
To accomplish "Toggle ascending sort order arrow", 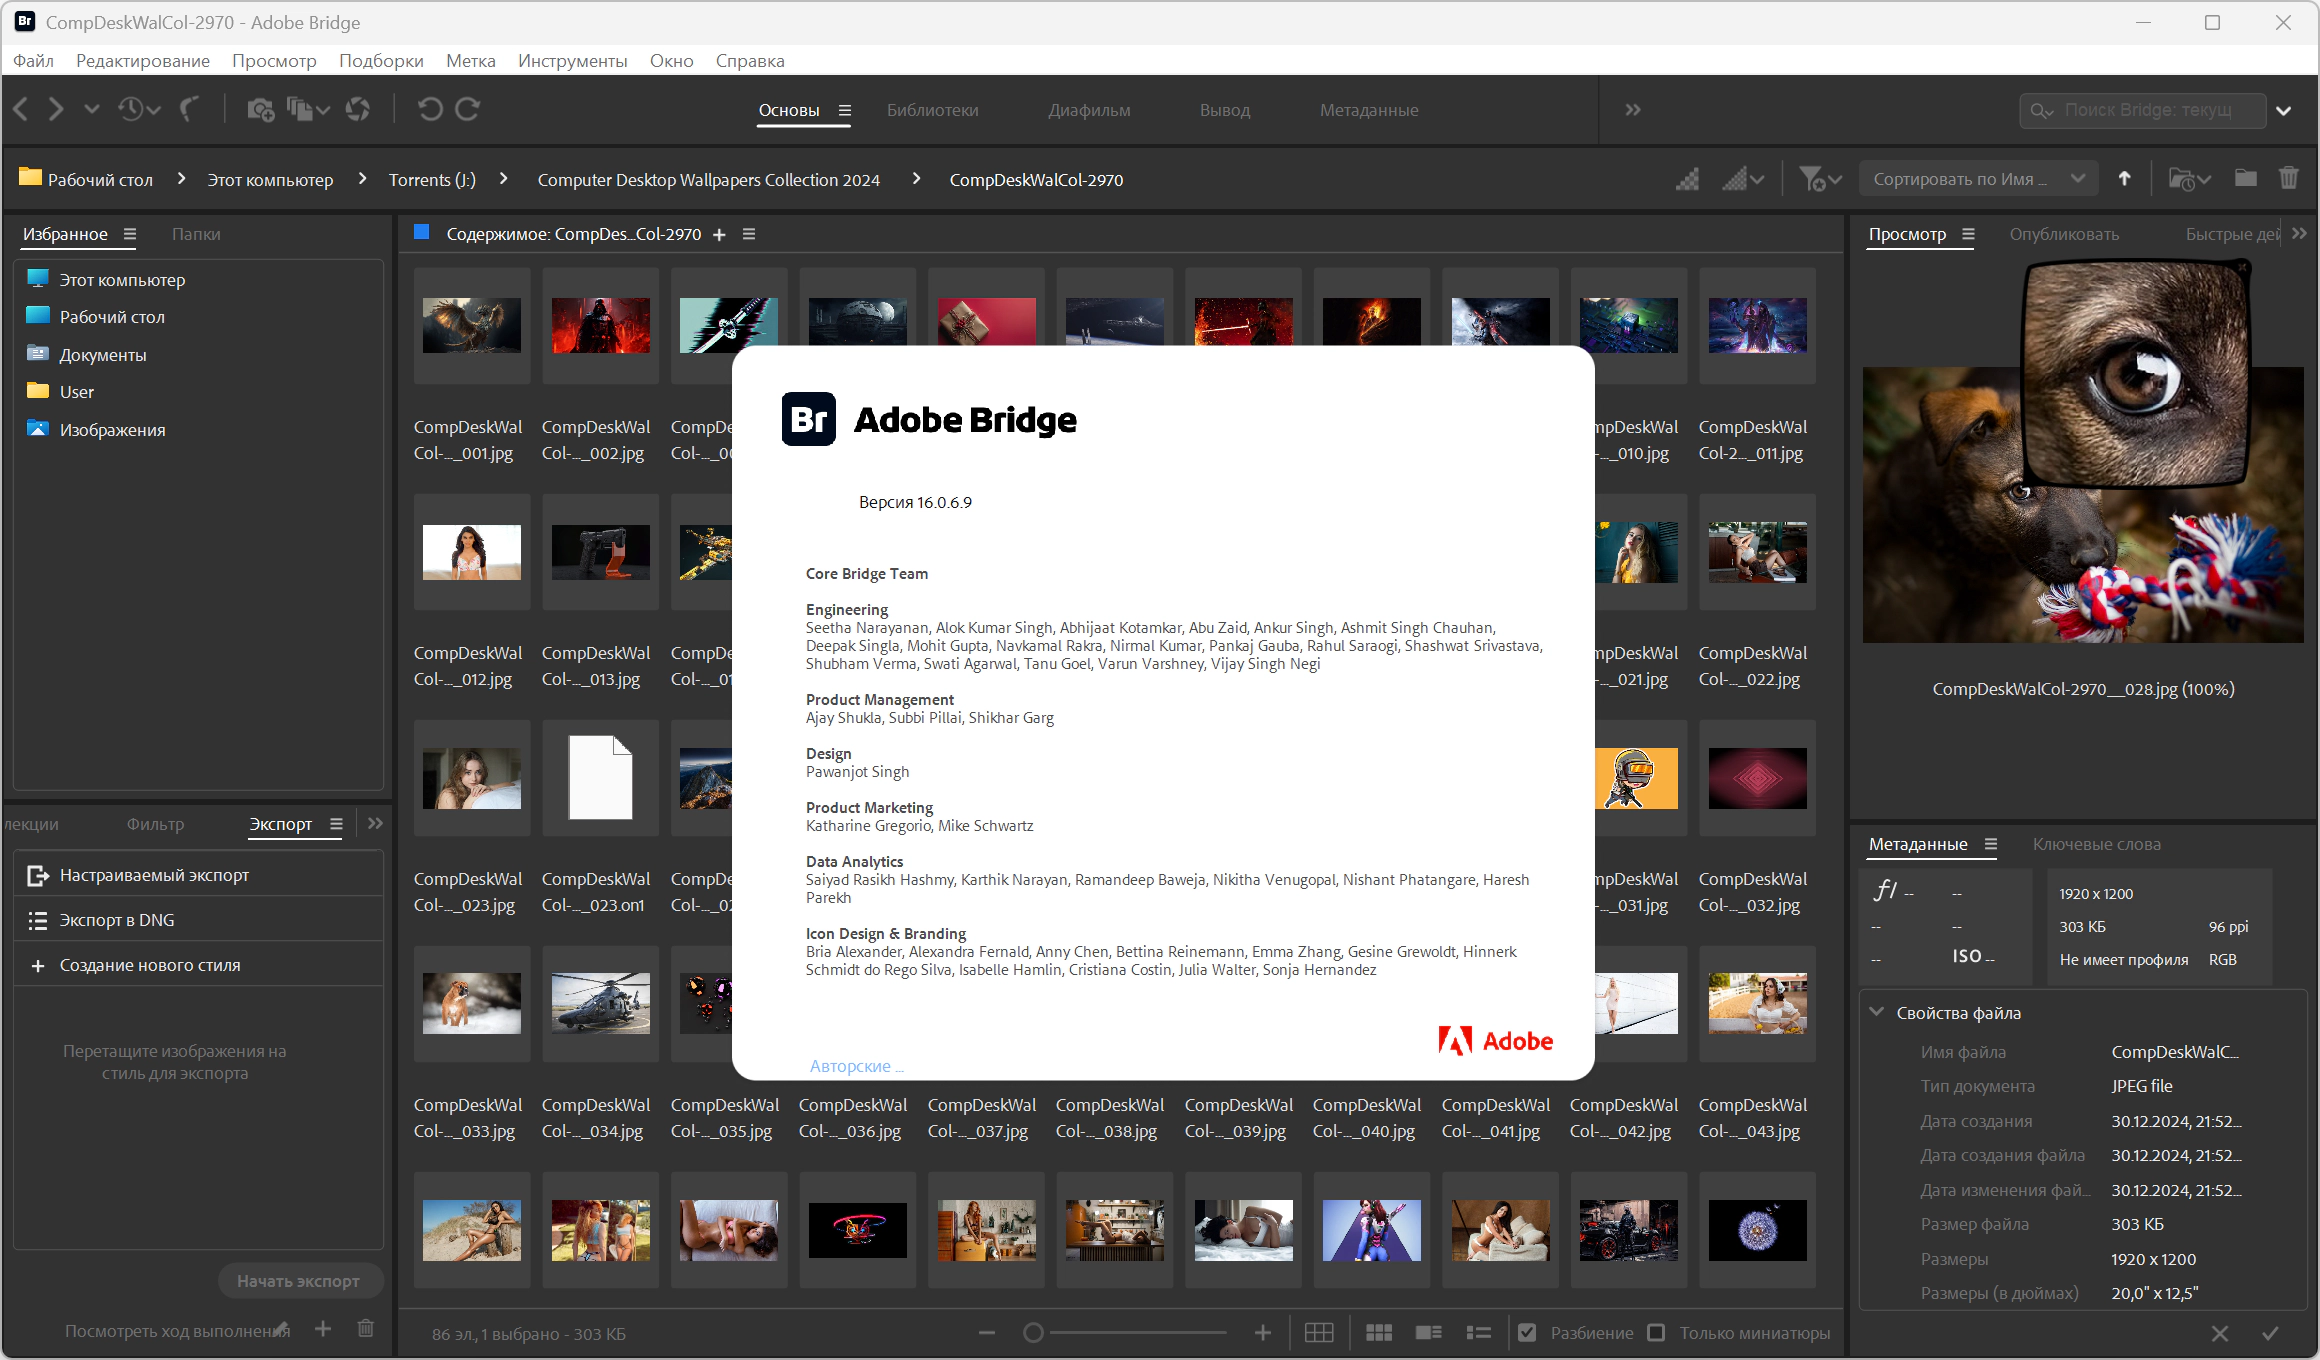I will 2124,179.
